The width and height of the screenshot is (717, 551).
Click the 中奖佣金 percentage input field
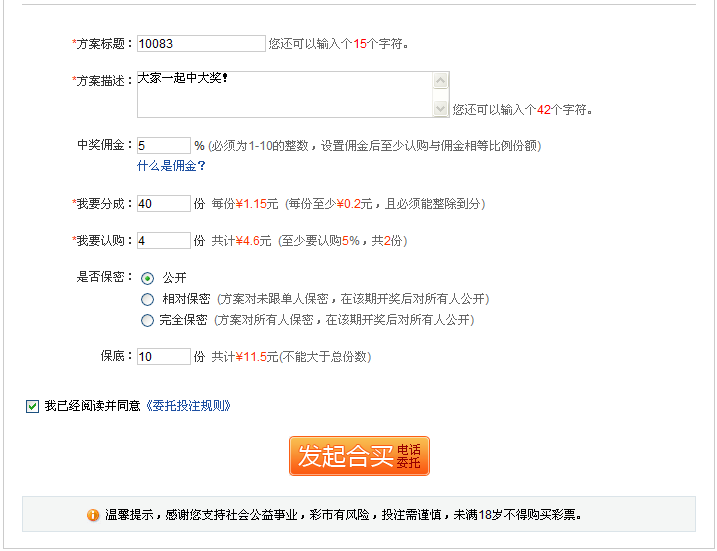(x=163, y=146)
